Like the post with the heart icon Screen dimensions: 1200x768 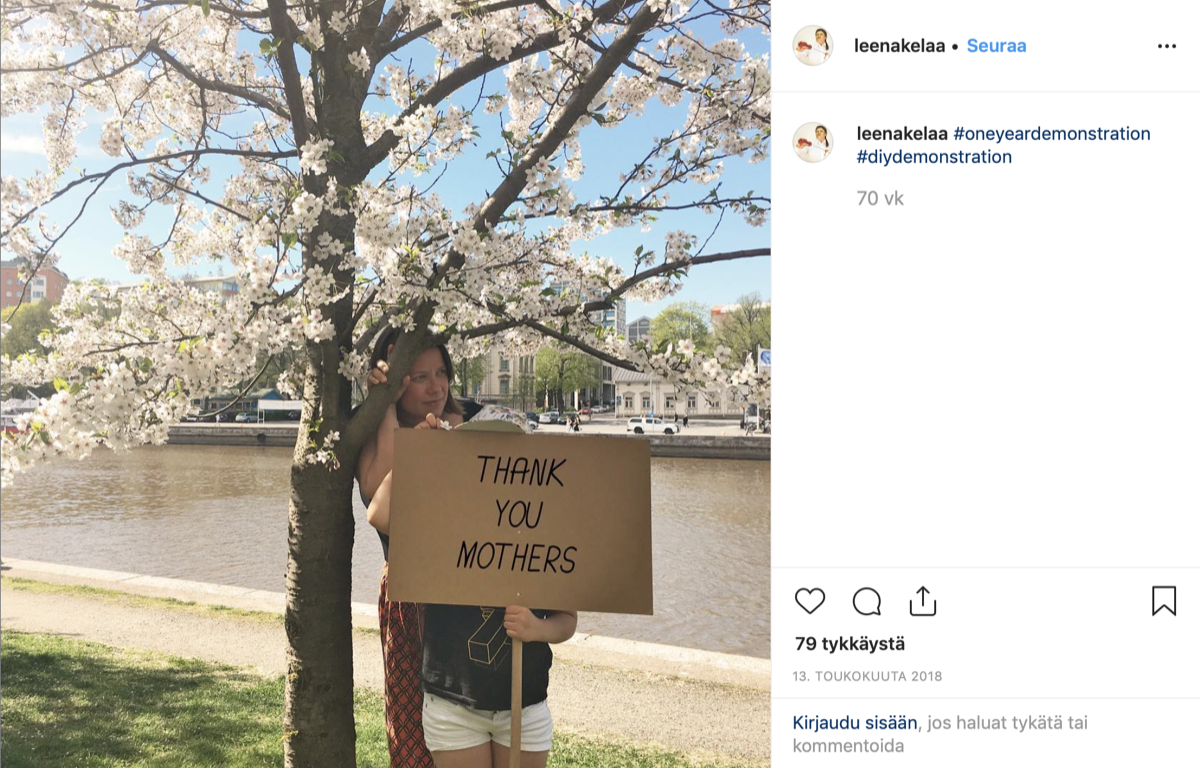pyautogui.click(x=810, y=601)
